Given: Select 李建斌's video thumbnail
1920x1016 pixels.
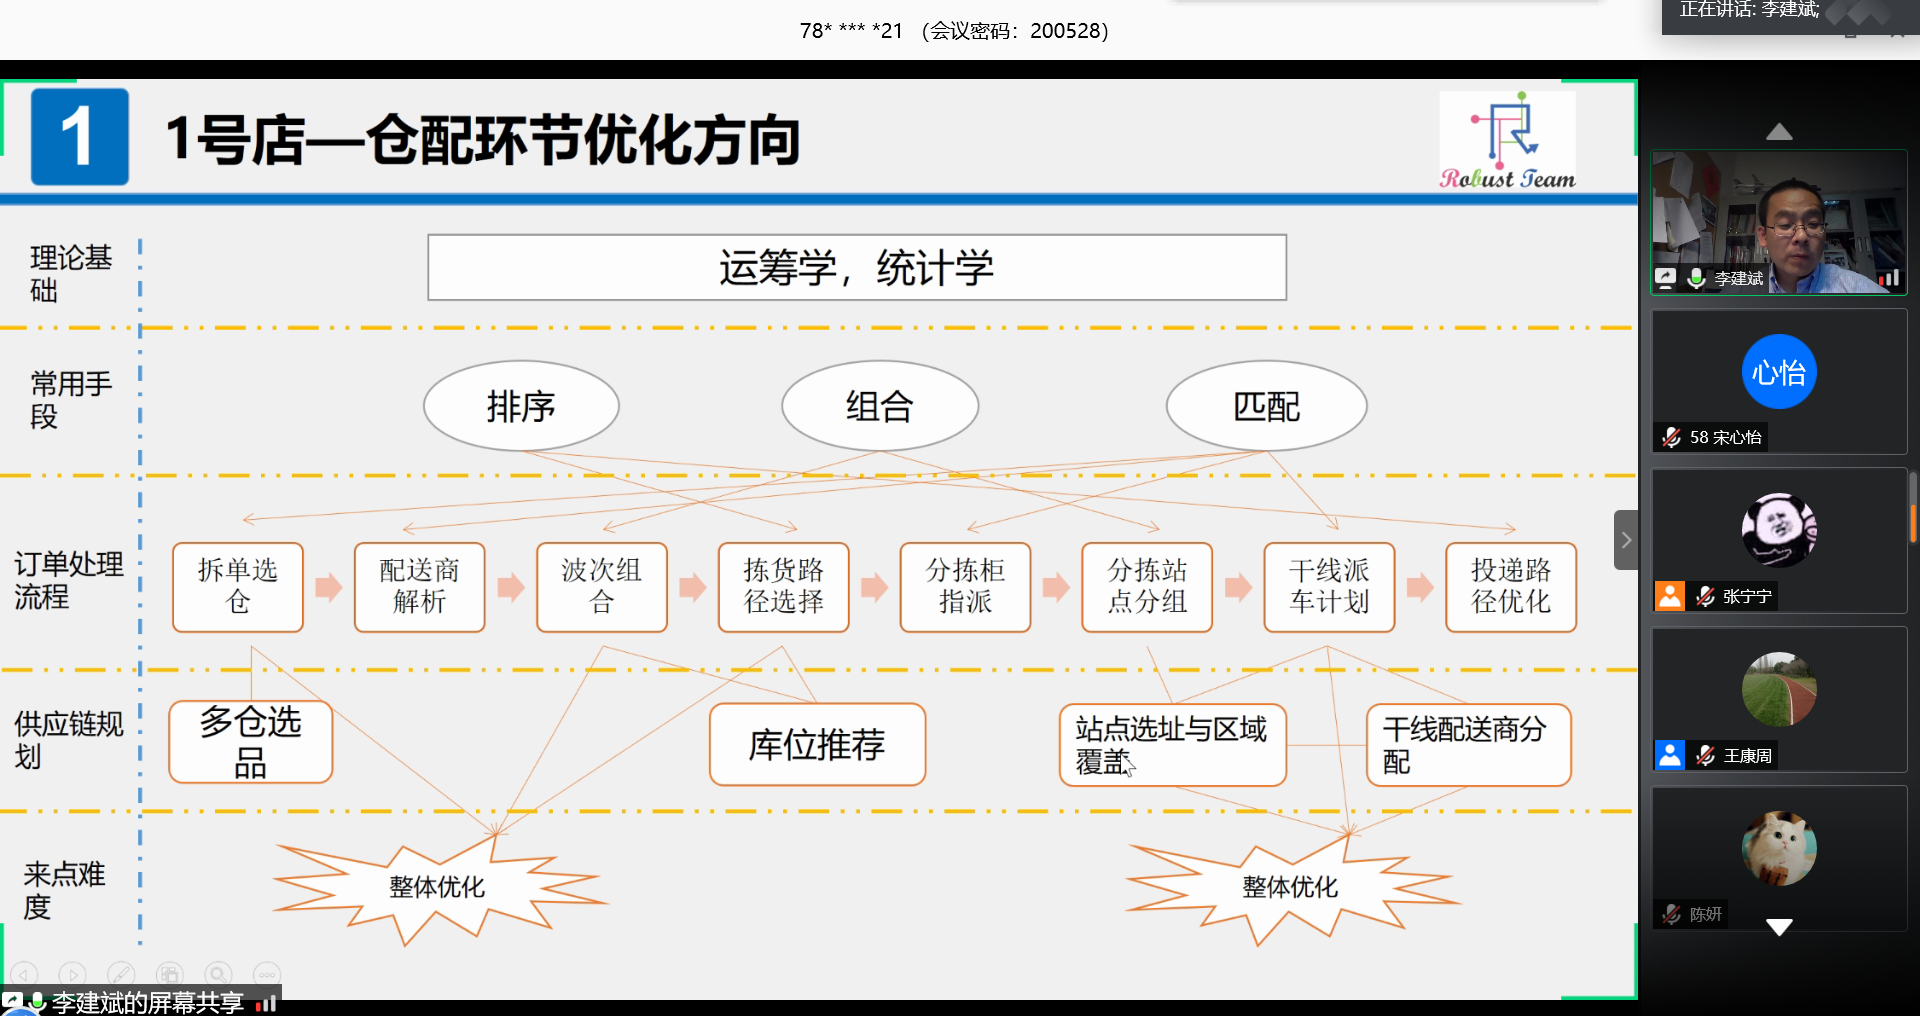Looking at the screenshot, I should [x=1779, y=220].
